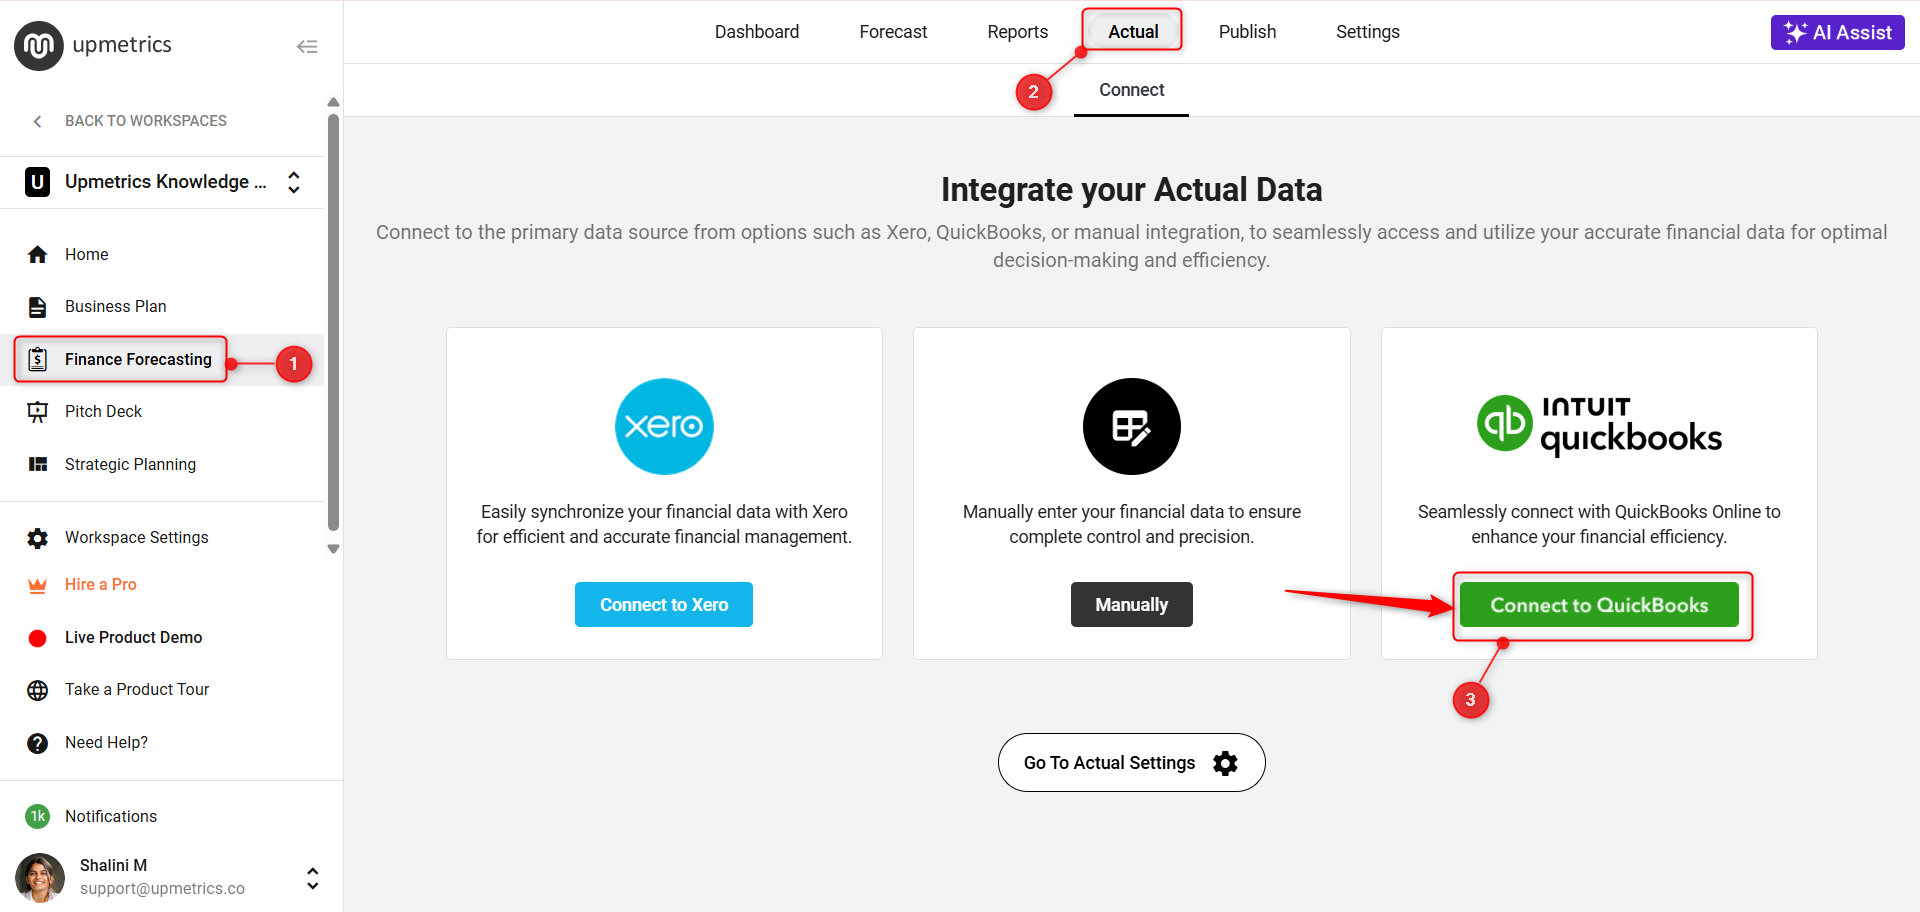
Task: Click the Product Tour globe icon
Action: (x=38, y=690)
